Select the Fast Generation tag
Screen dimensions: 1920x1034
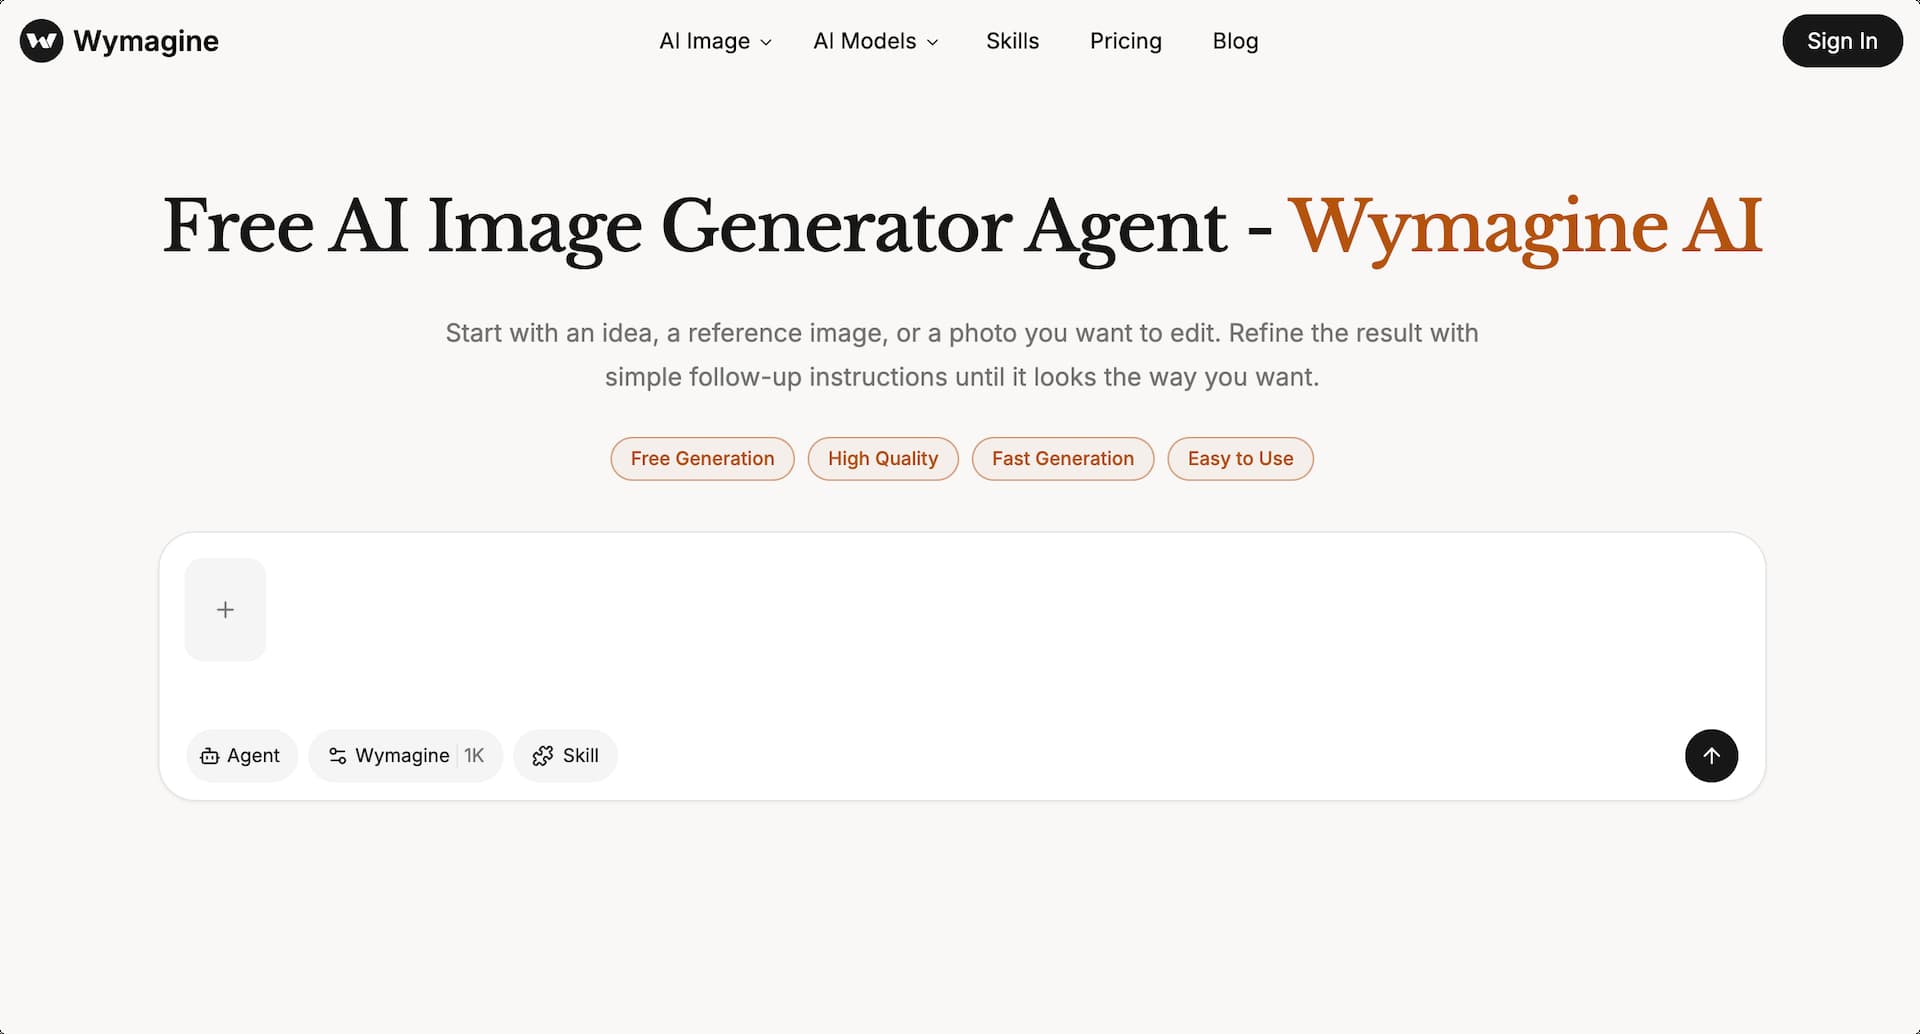(x=1063, y=458)
